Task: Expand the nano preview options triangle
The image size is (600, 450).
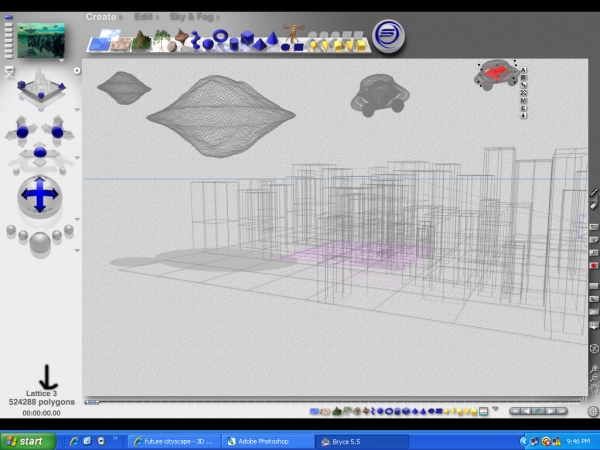Action: pos(61,61)
